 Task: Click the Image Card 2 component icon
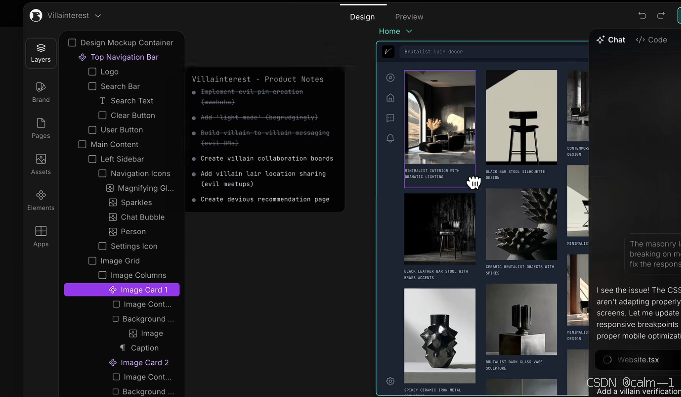pyautogui.click(x=113, y=363)
